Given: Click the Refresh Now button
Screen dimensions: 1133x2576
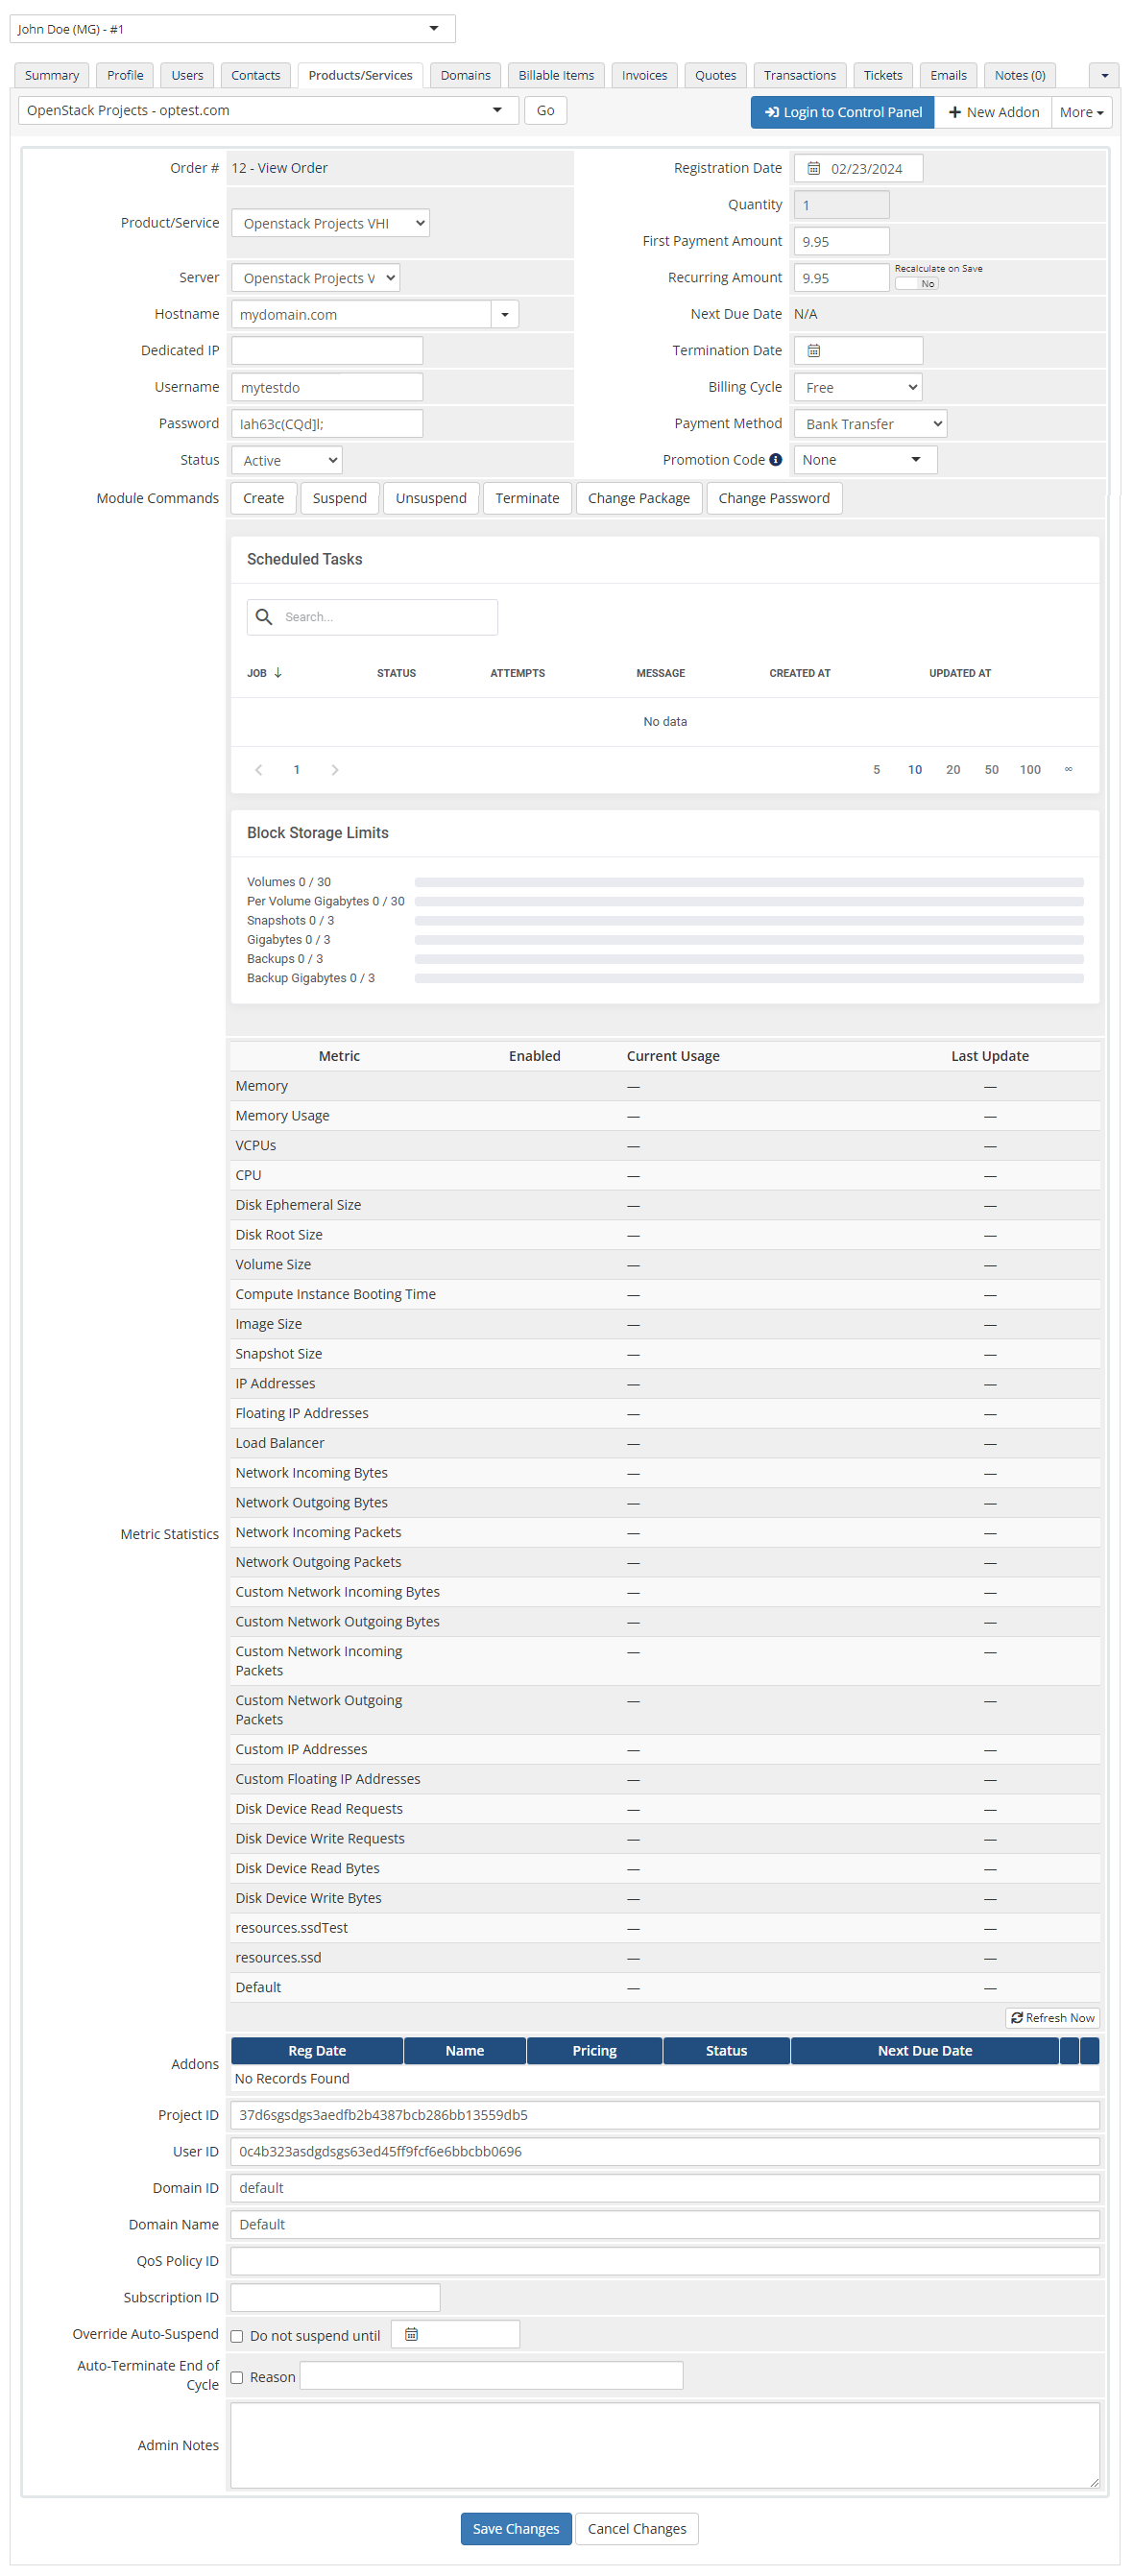Looking at the screenshot, I should click(x=1052, y=2018).
